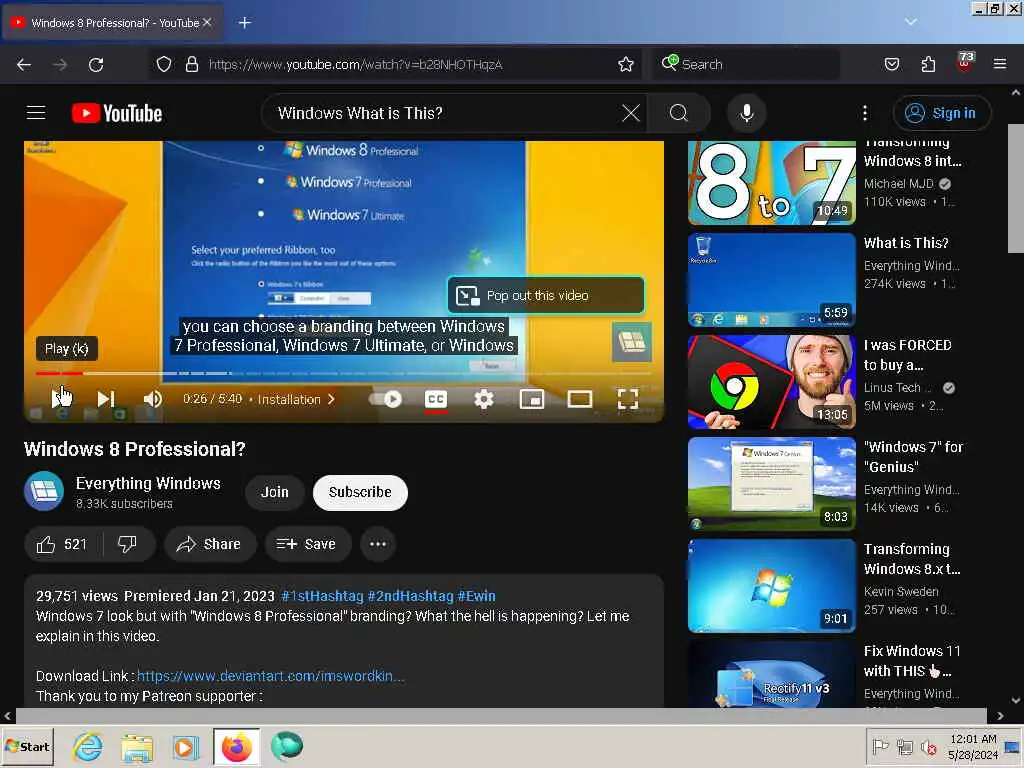1024x768 pixels.
Task: Enable miniplayer mode
Action: pos(532,398)
